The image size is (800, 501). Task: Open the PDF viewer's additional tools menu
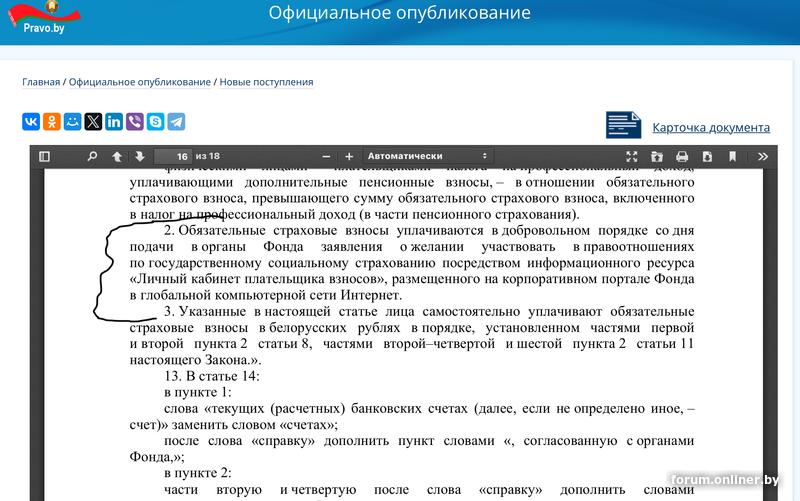(x=763, y=156)
